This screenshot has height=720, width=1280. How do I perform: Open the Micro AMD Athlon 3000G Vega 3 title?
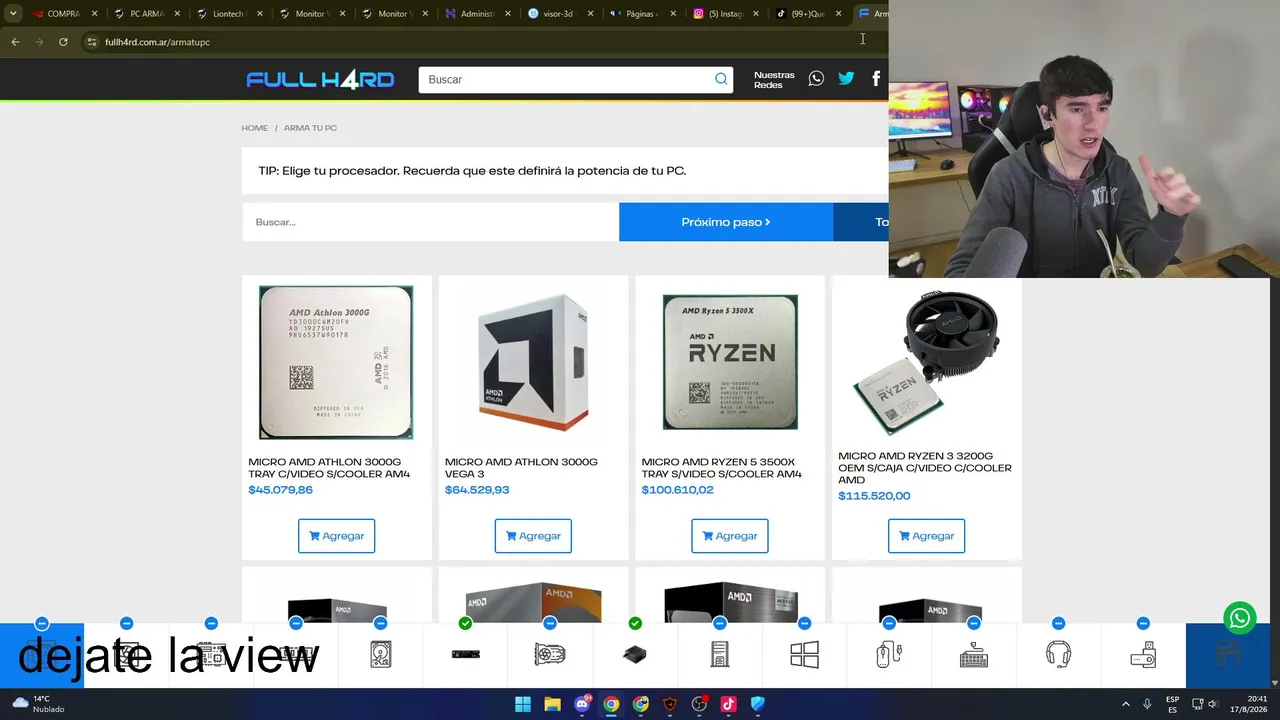pos(521,468)
